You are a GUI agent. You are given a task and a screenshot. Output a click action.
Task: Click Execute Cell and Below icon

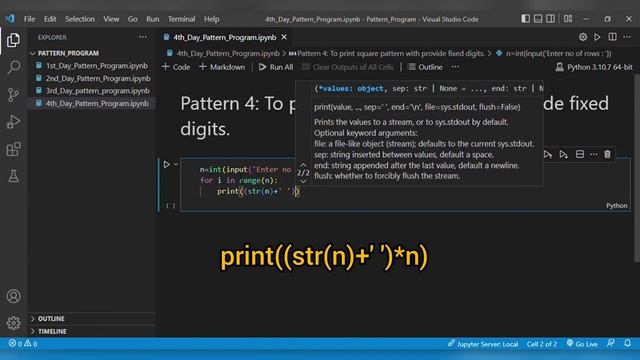(x=564, y=154)
